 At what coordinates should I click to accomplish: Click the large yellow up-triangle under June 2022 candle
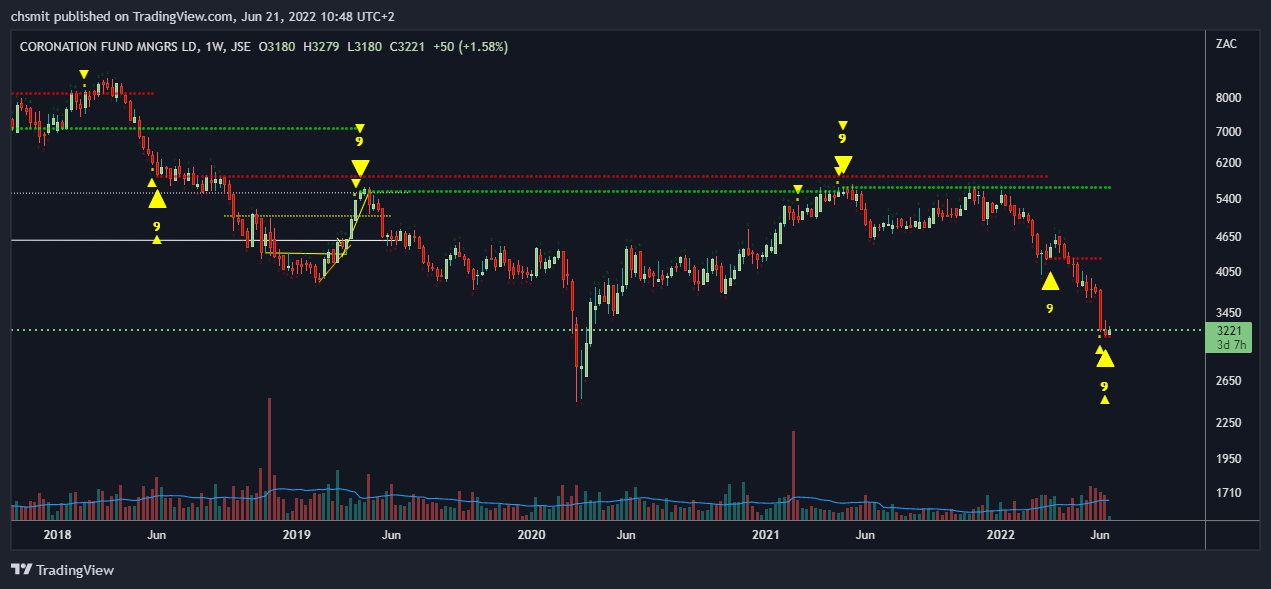tap(1105, 358)
